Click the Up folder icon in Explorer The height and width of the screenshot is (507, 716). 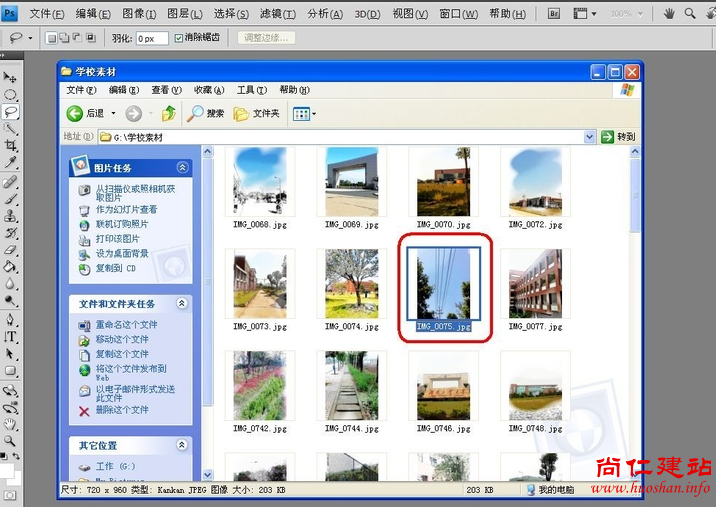(169, 114)
